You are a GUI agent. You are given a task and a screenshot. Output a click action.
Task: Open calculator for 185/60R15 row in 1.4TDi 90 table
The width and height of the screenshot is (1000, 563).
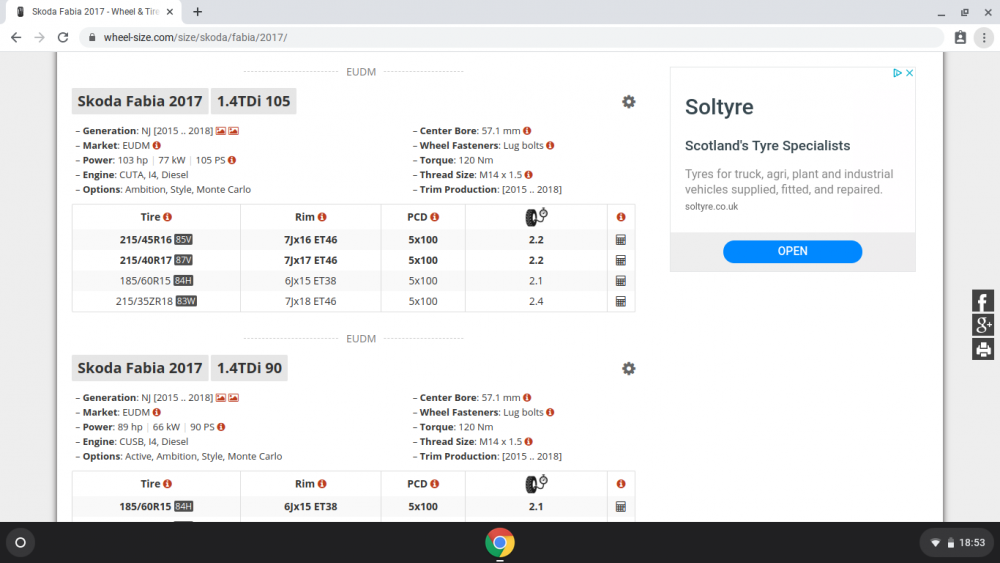(x=621, y=506)
